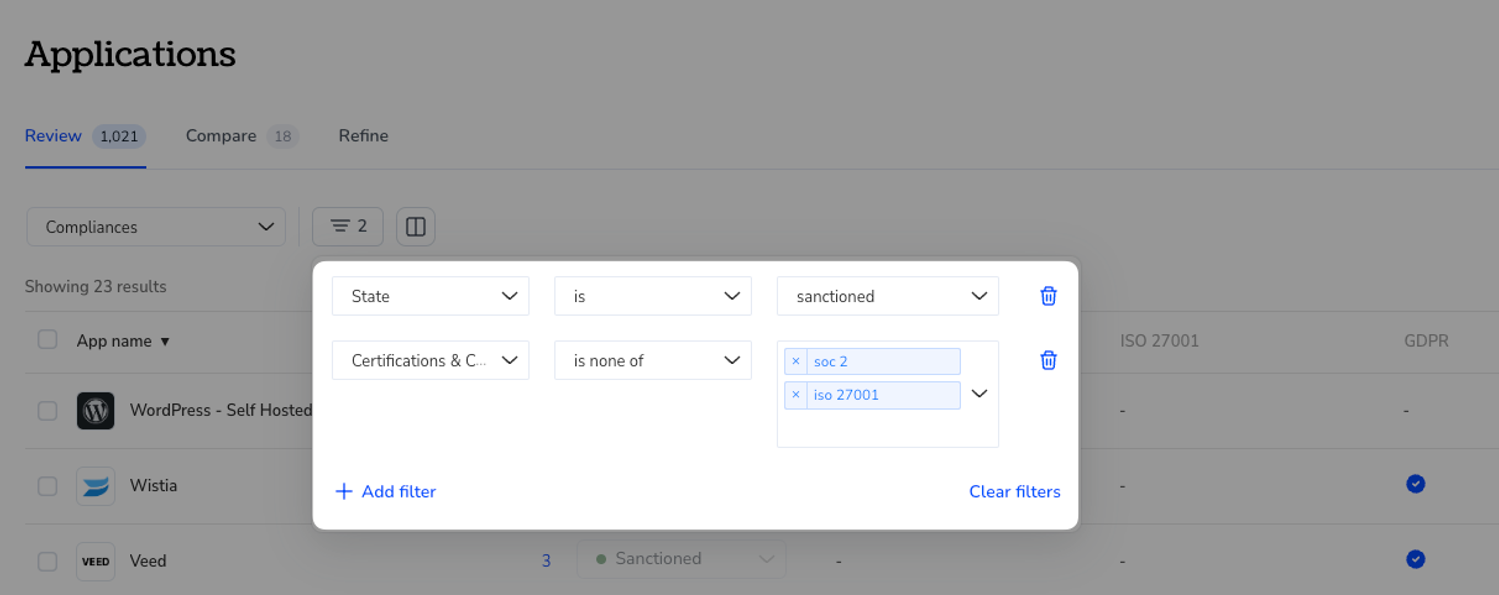Remove the iso 27001 tag
This screenshot has height=595, width=1499.
[x=796, y=395]
